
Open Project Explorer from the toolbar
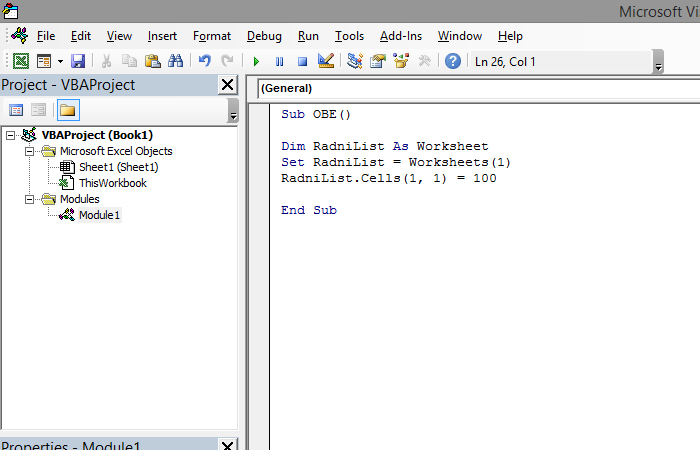(355, 61)
